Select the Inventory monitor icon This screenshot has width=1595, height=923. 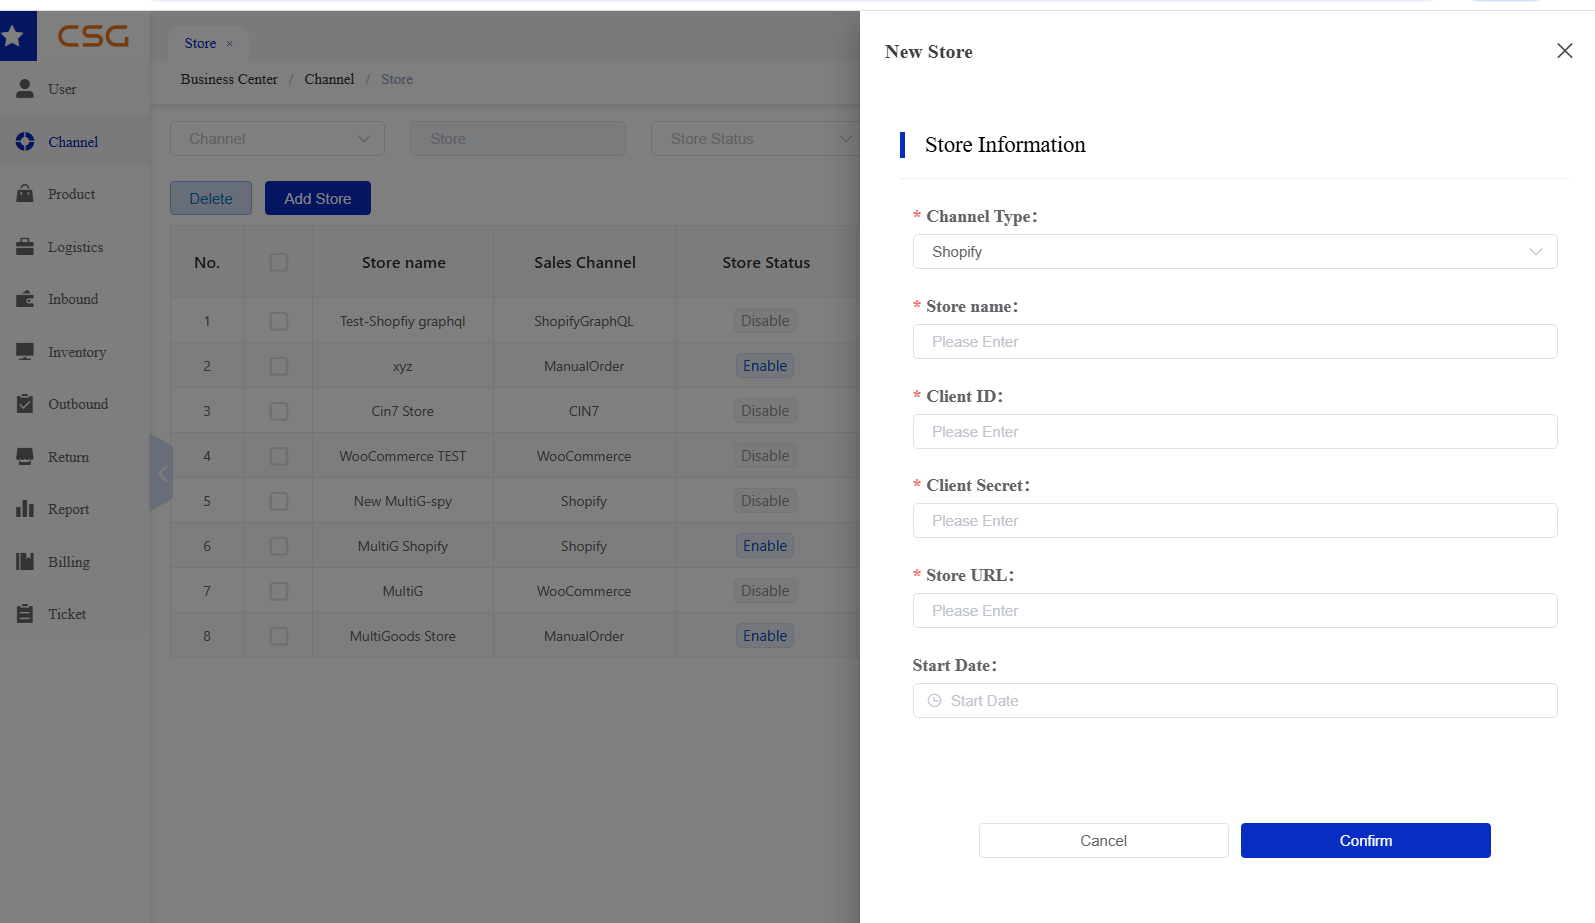(x=25, y=352)
